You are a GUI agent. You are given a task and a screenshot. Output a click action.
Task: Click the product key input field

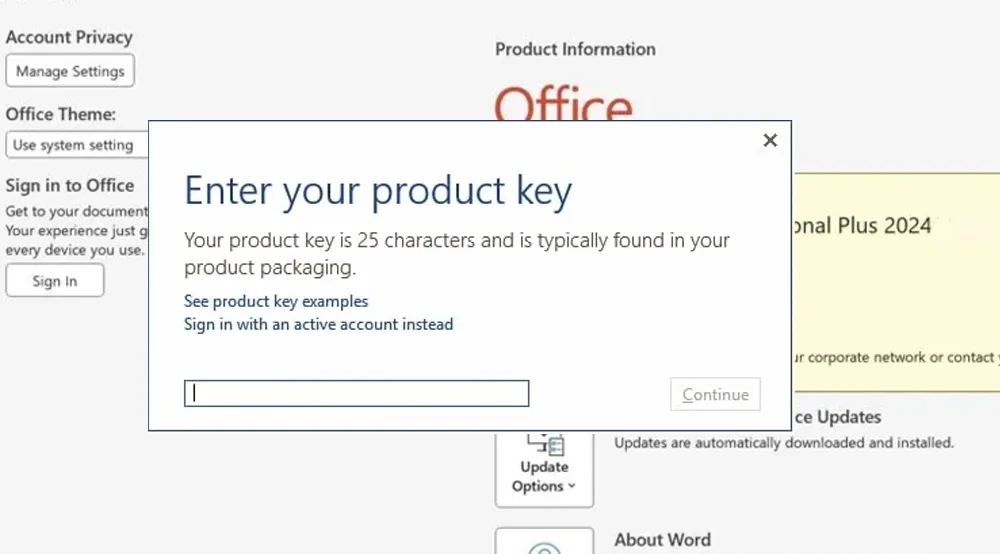(x=356, y=394)
